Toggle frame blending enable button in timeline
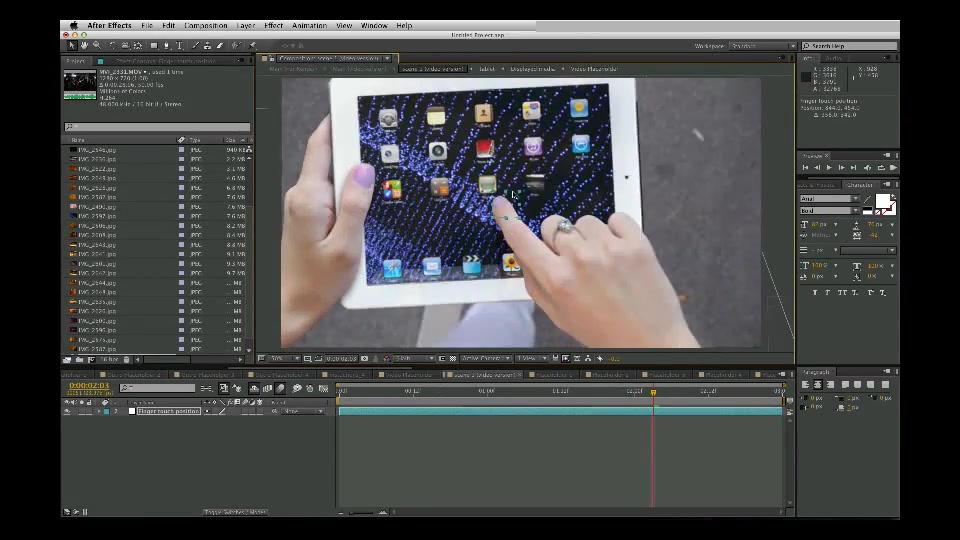The image size is (960, 540). pos(268,388)
